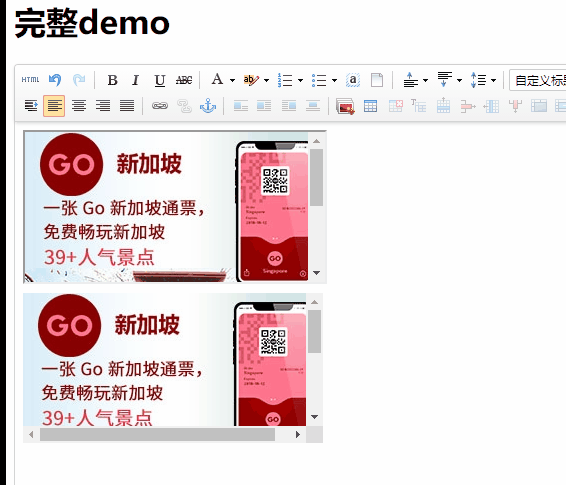Click the second banner's vertical scrollbar thumb
Screen dimensions: 566x485
click(314, 331)
